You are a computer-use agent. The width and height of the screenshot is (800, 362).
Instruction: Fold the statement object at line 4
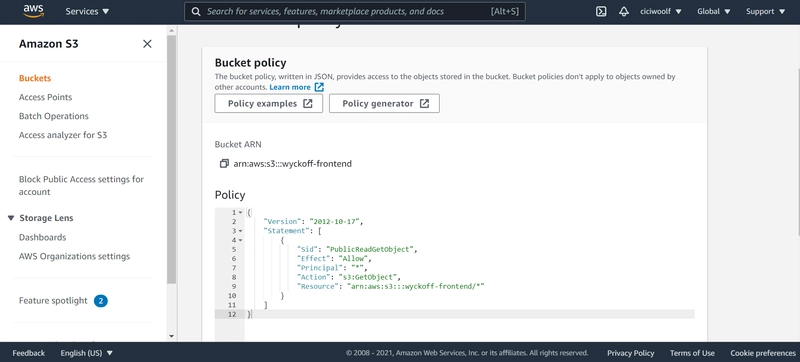[x=240, y=240]
